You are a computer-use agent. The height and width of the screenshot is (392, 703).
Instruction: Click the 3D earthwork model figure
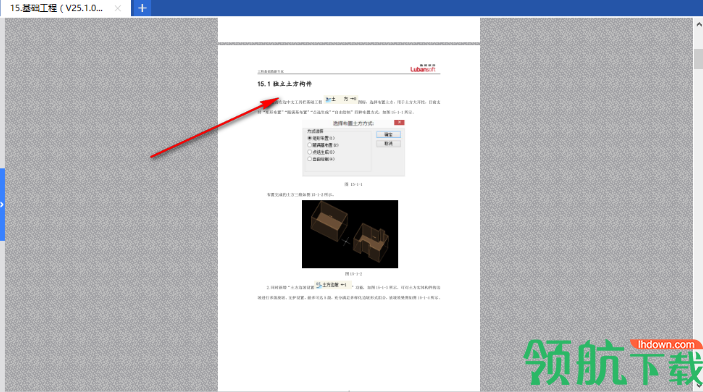click(350, 234)
